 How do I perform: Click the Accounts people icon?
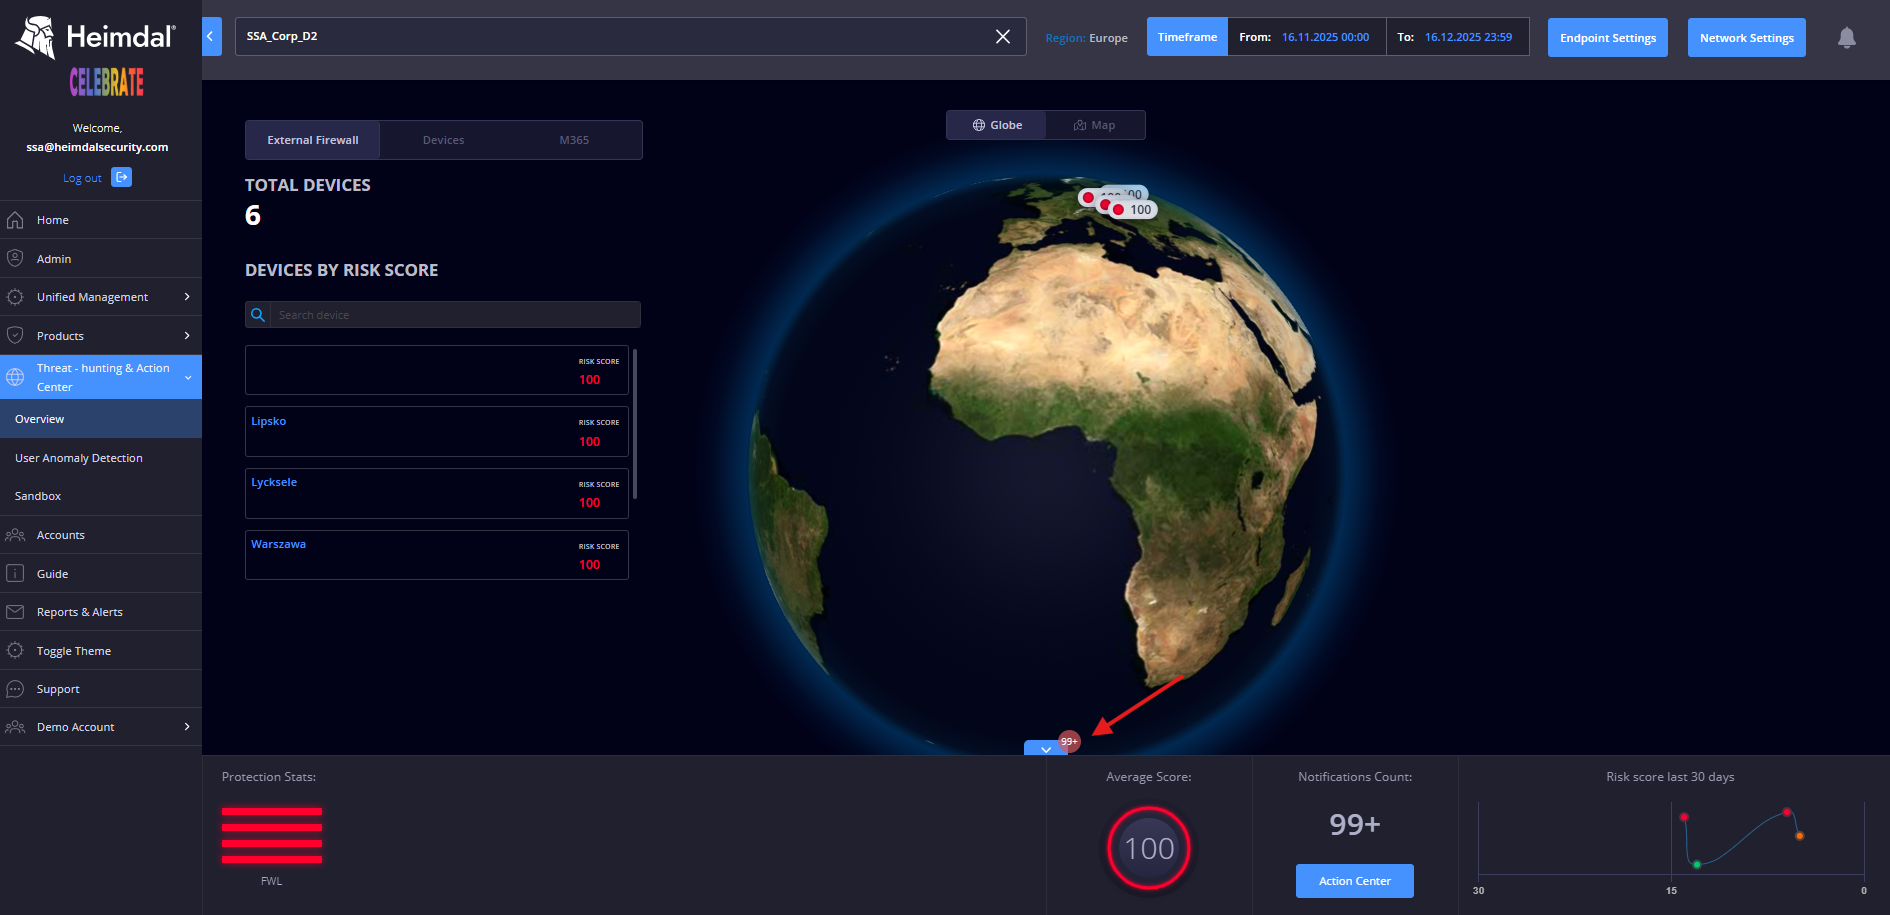pos(15,535)
